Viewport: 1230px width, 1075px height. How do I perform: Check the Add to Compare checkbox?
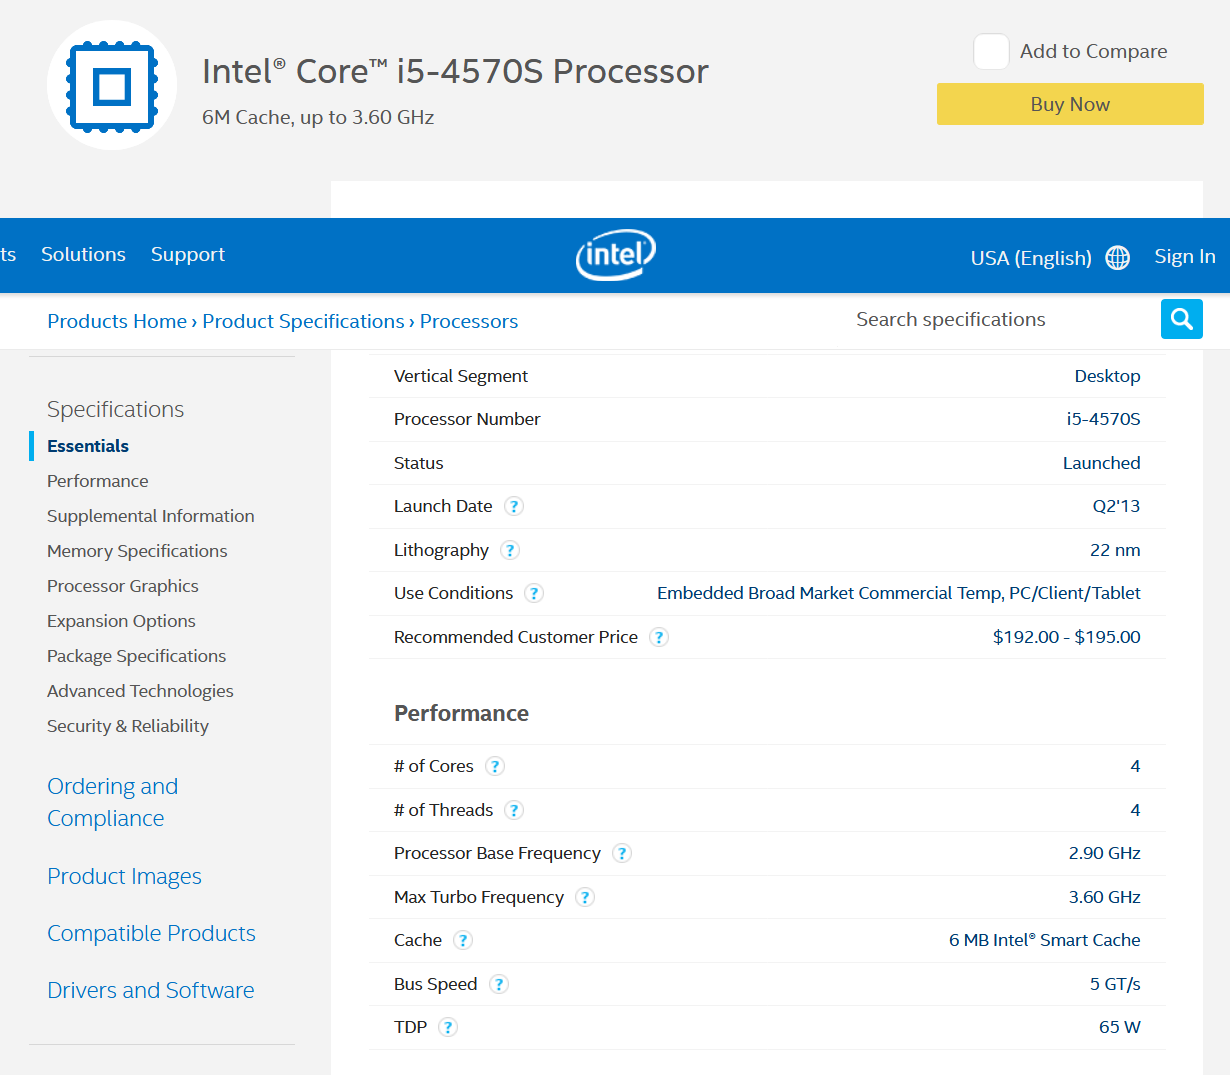(991, 52)
